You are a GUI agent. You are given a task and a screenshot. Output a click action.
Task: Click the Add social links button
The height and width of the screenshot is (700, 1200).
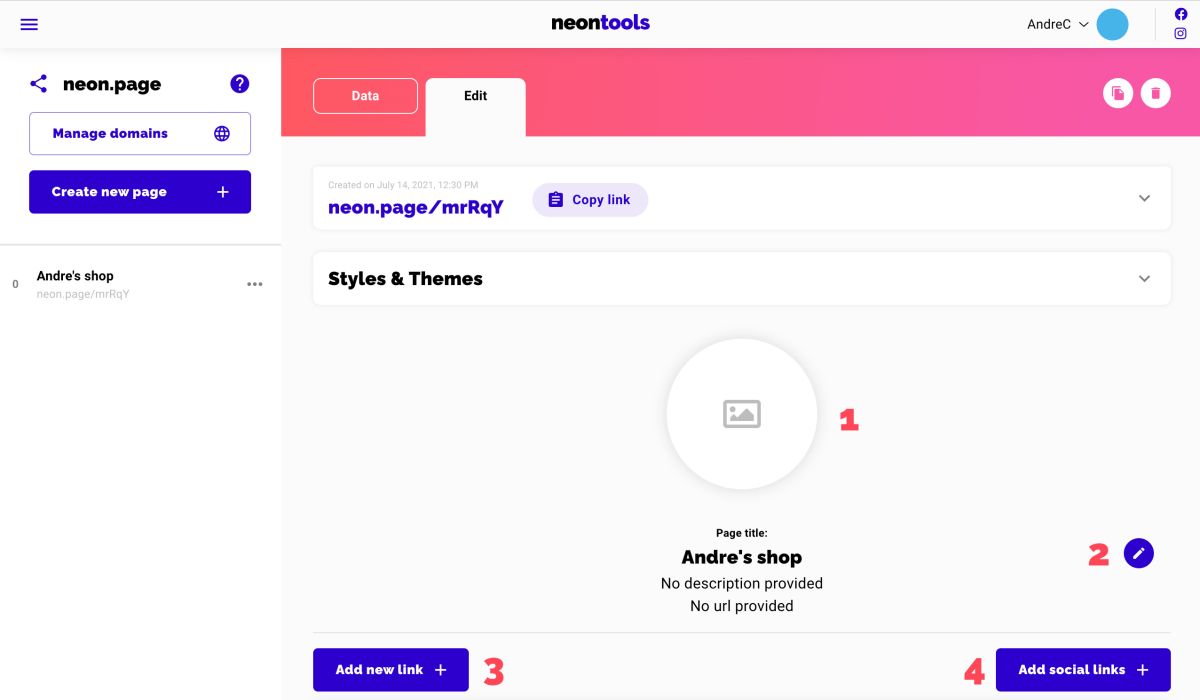[1083, 670]
